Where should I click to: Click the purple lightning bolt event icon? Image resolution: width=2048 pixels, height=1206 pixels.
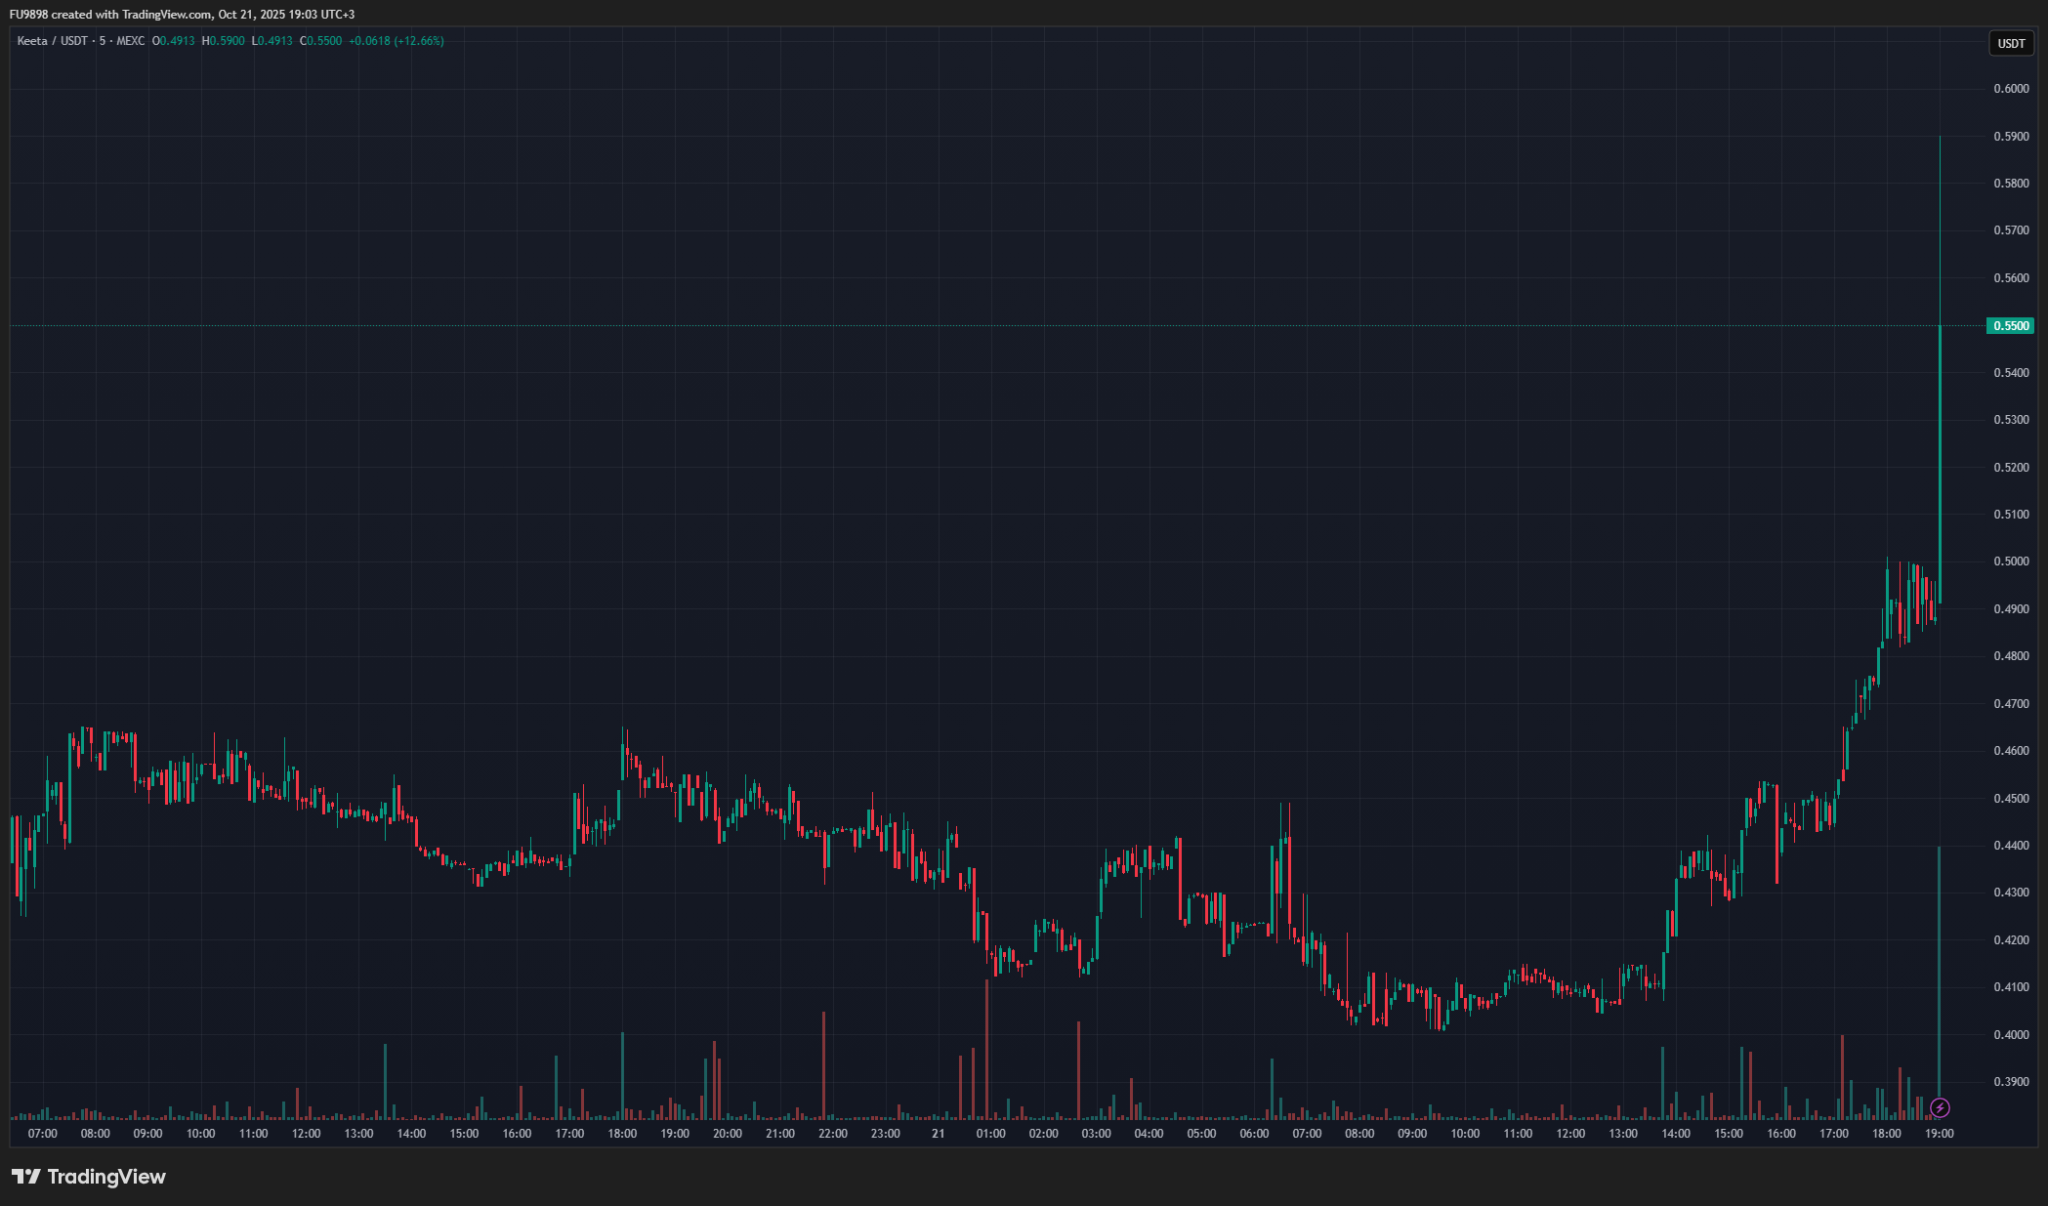1940,1108
